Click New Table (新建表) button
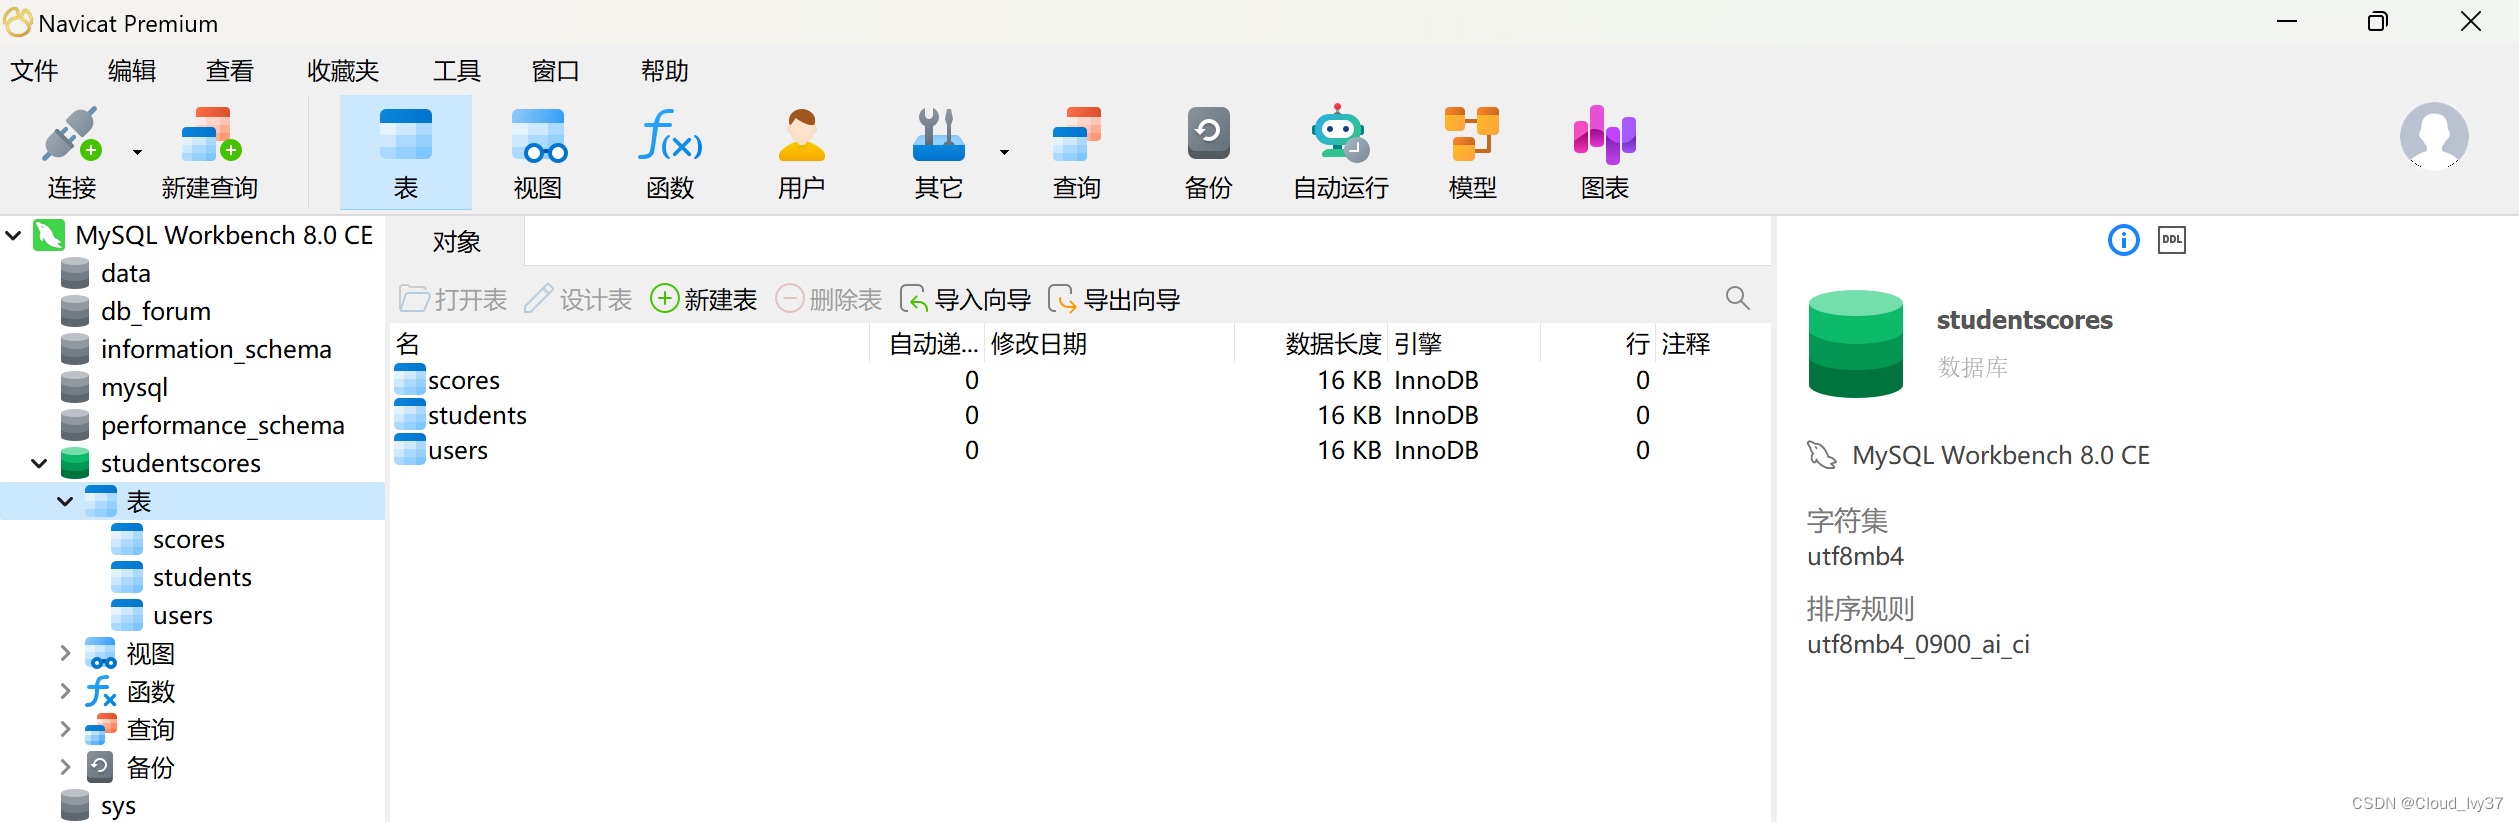The height and width of the screenshot is (822, 2519). click(x=703, y=299)
